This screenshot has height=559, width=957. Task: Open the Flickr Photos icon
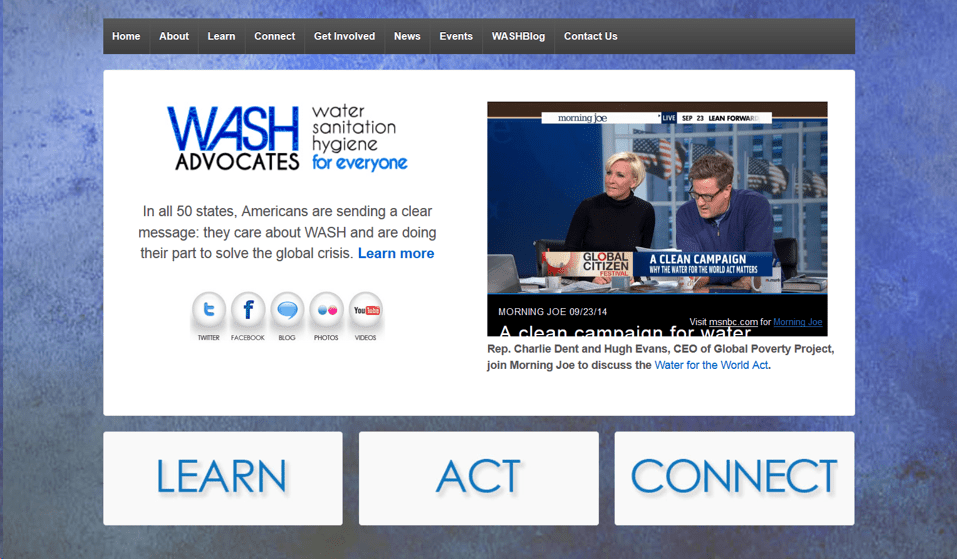click(327, 316)
